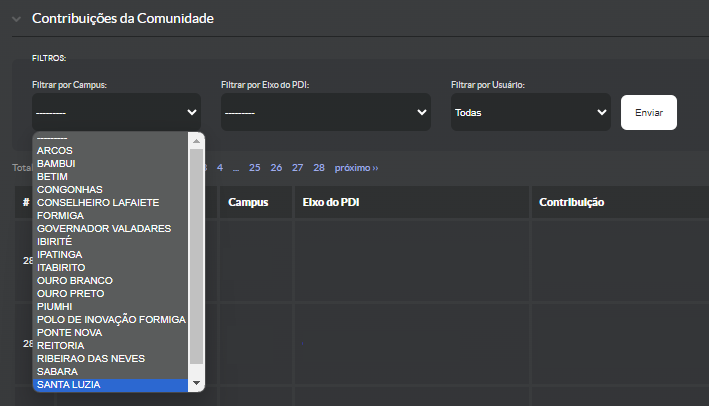Screen dimensions: 709x406
Task: Click the Eixo do PDI column header
Action: (x=331, y=202)
